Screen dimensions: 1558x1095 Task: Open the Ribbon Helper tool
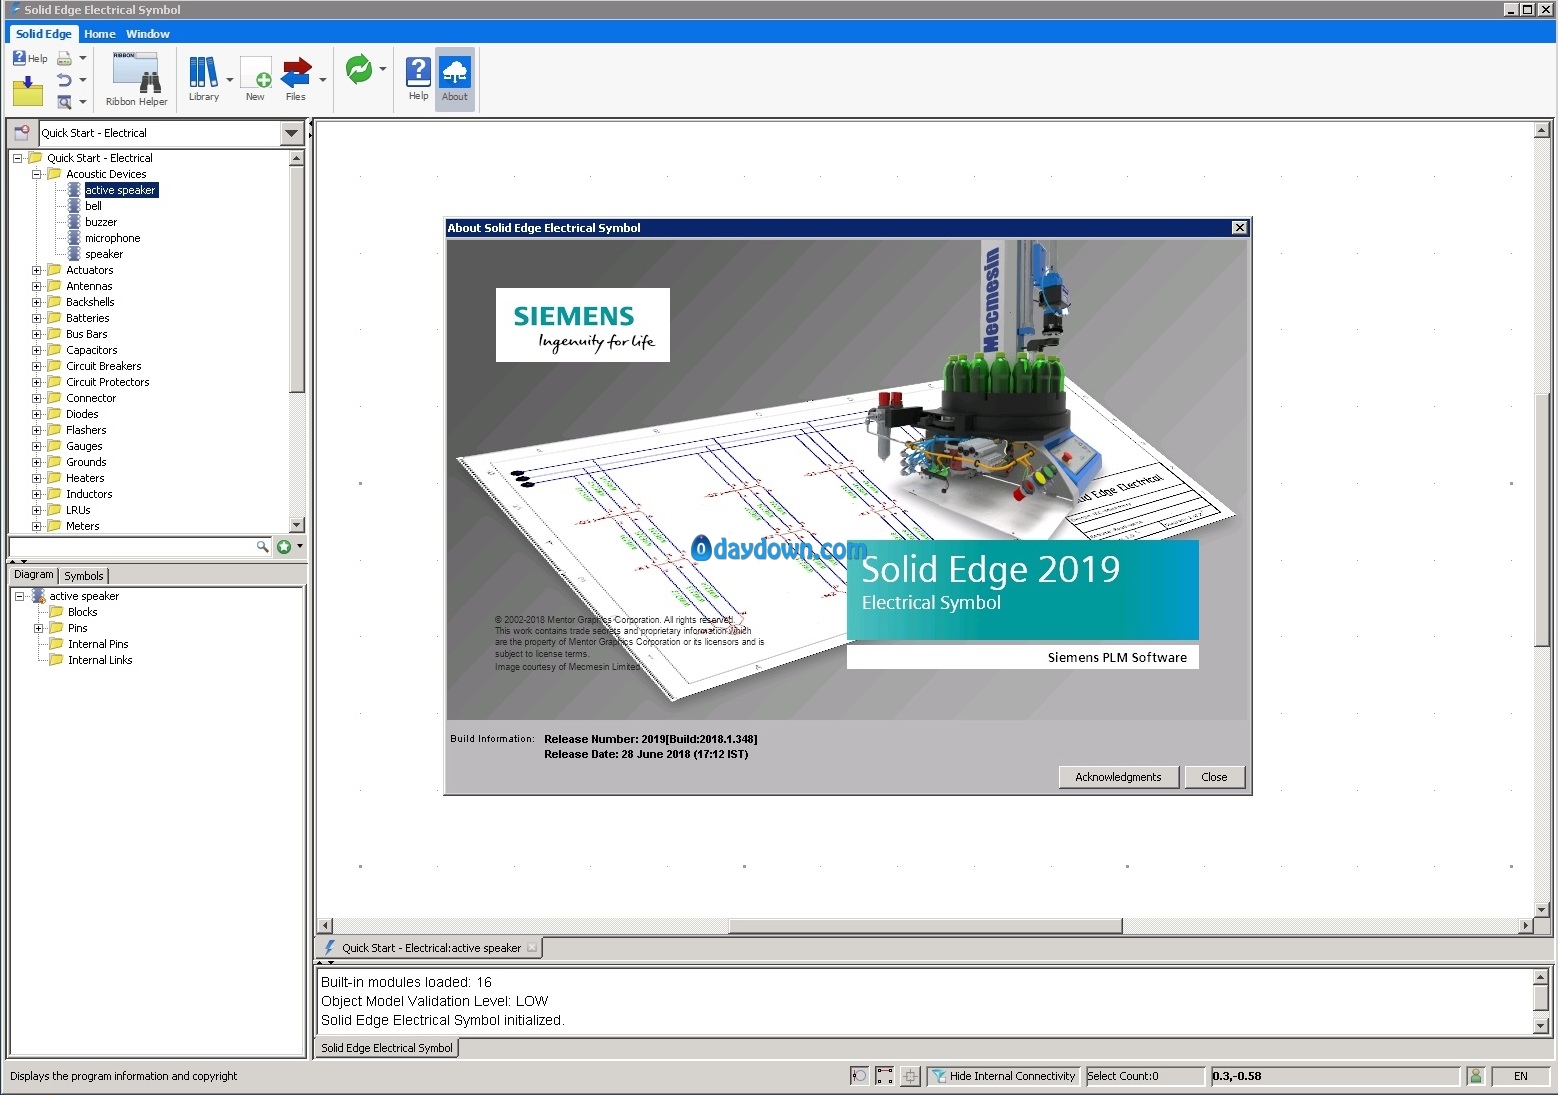click(137, 79)
